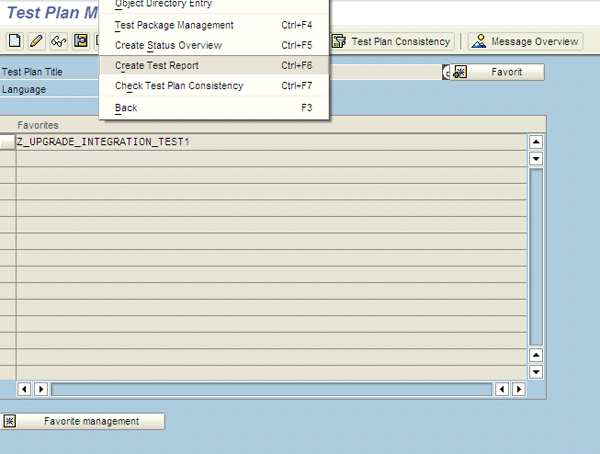Viewport: 600px width, 454px height.
Task: Click the Create new document icon
Action: pyautogui.click(x=15, y=41)
